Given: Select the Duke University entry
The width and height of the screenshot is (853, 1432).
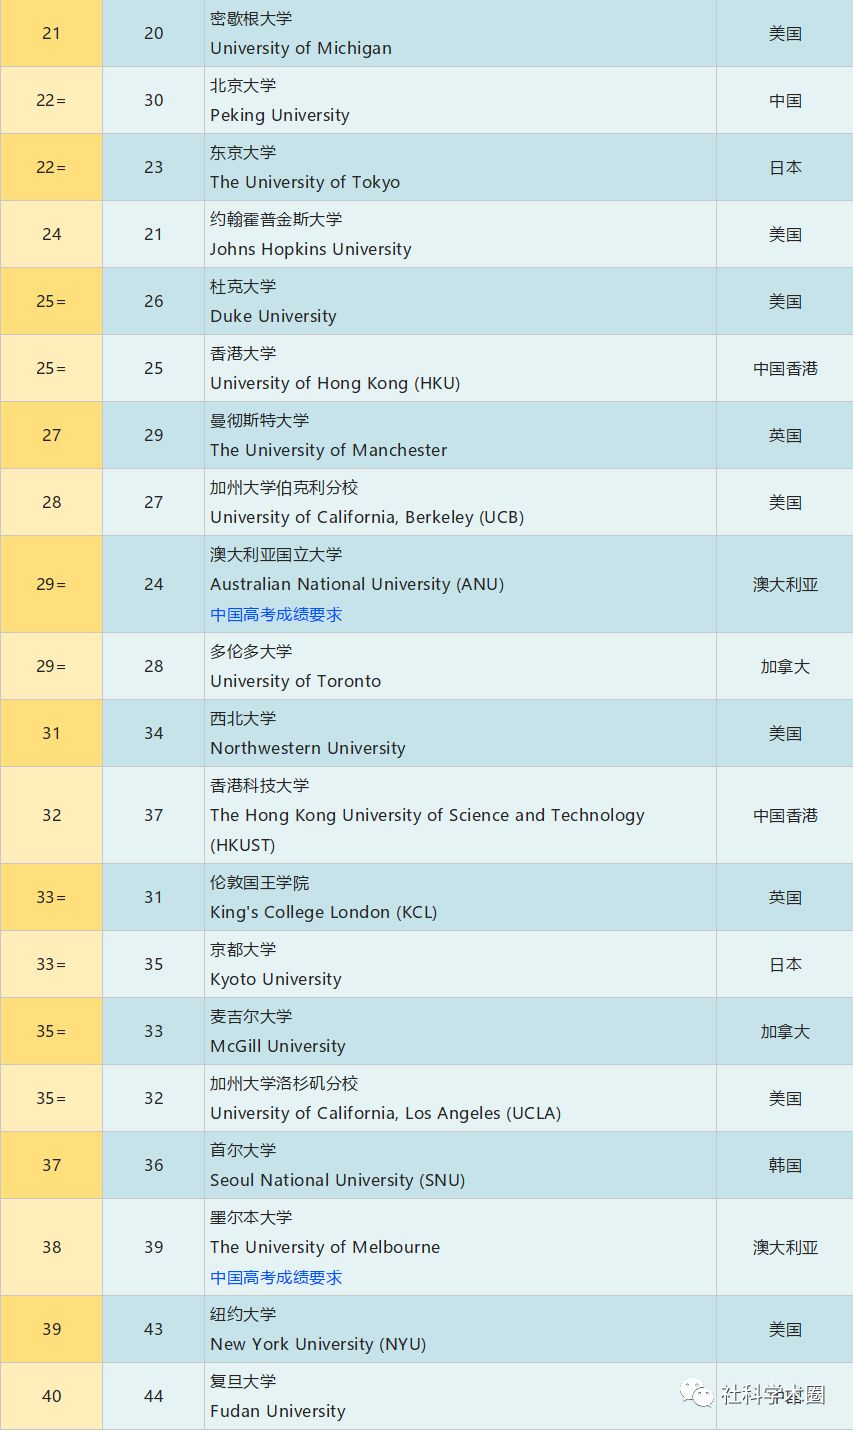Looking at the screenshot, I should [273, 316].
